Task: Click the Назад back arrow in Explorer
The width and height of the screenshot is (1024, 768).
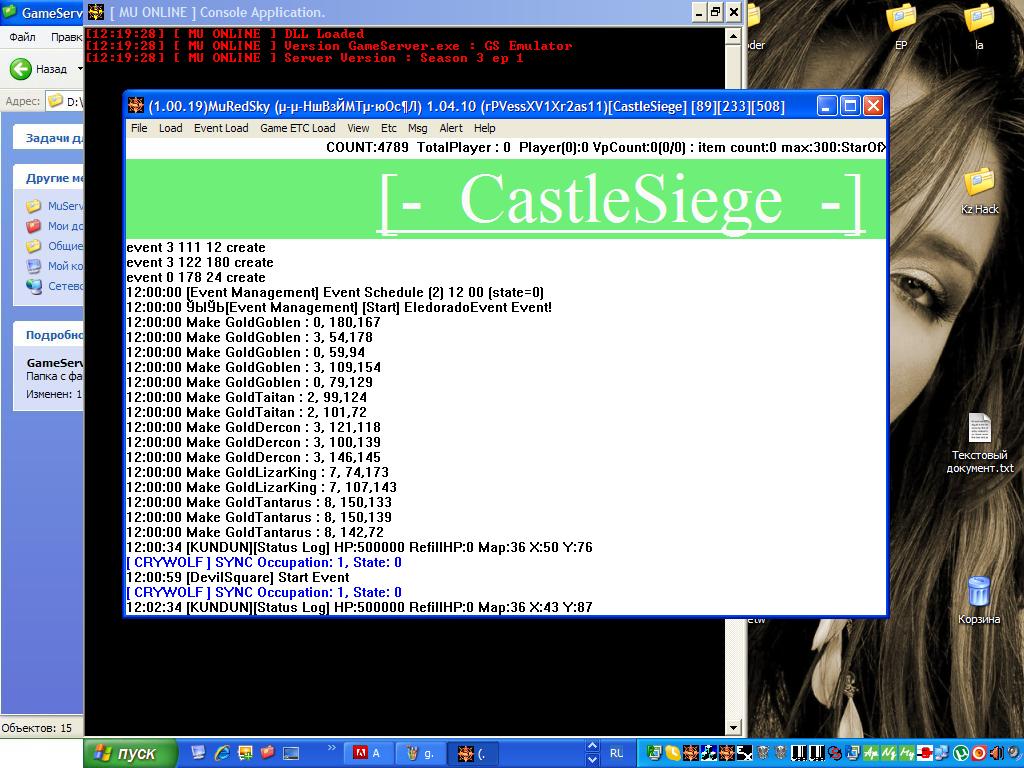Action: [x=21, y=69]
